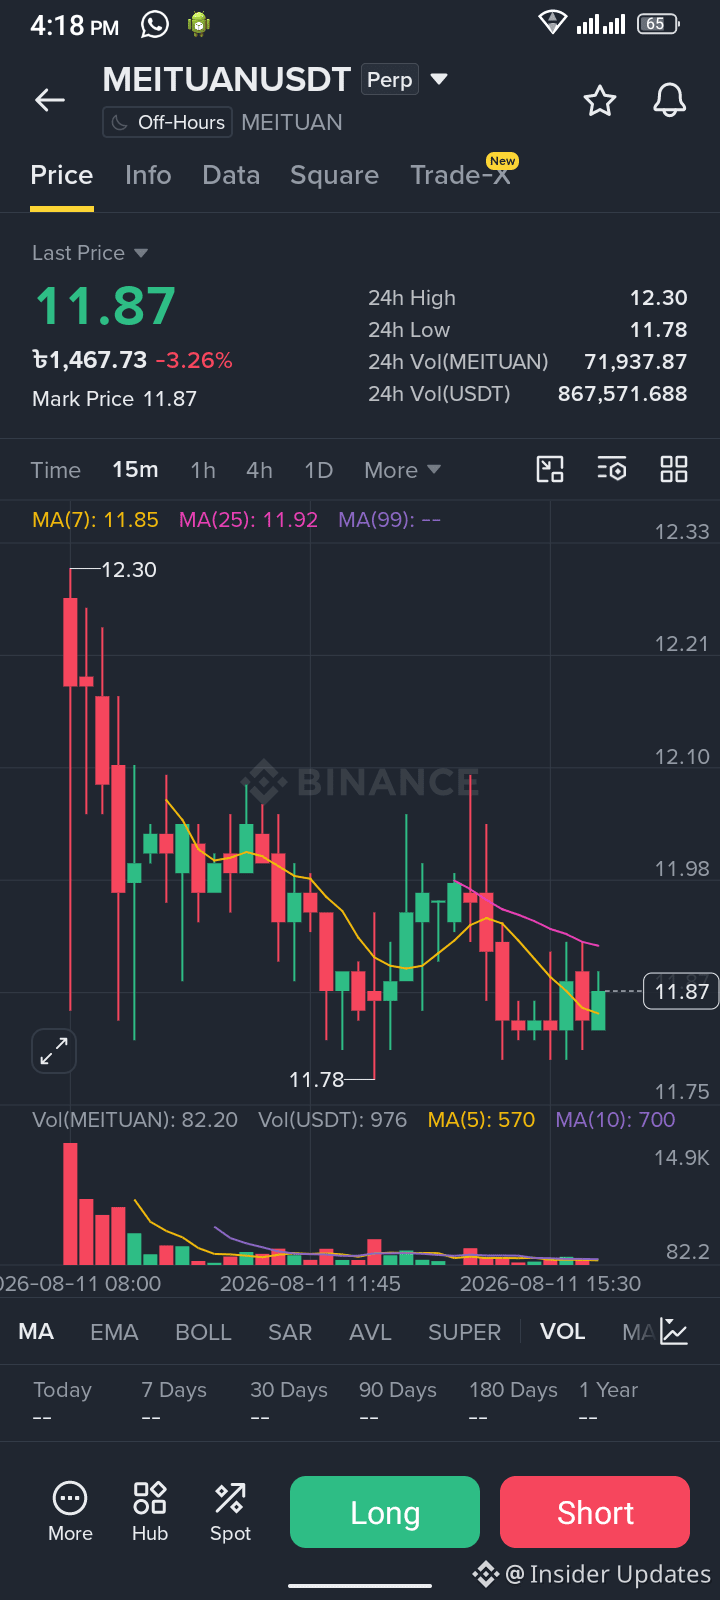
Task: Tap the volume MA(5): 570 label
Action: coord(481,1120)
